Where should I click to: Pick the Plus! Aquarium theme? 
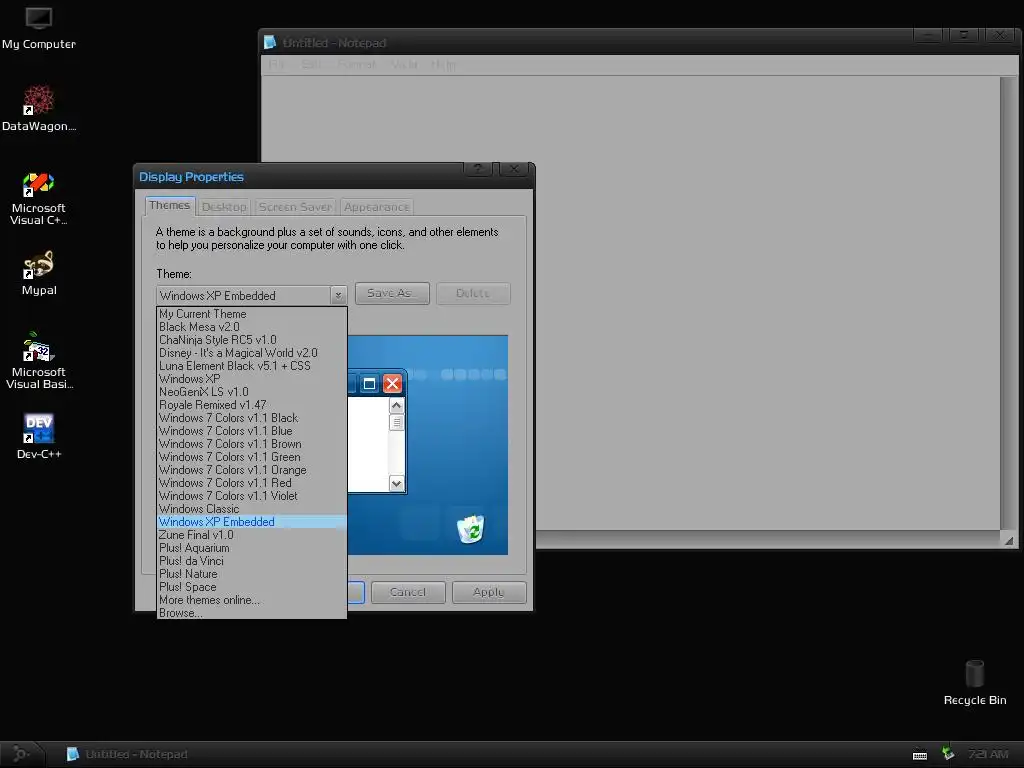point(251,548)
